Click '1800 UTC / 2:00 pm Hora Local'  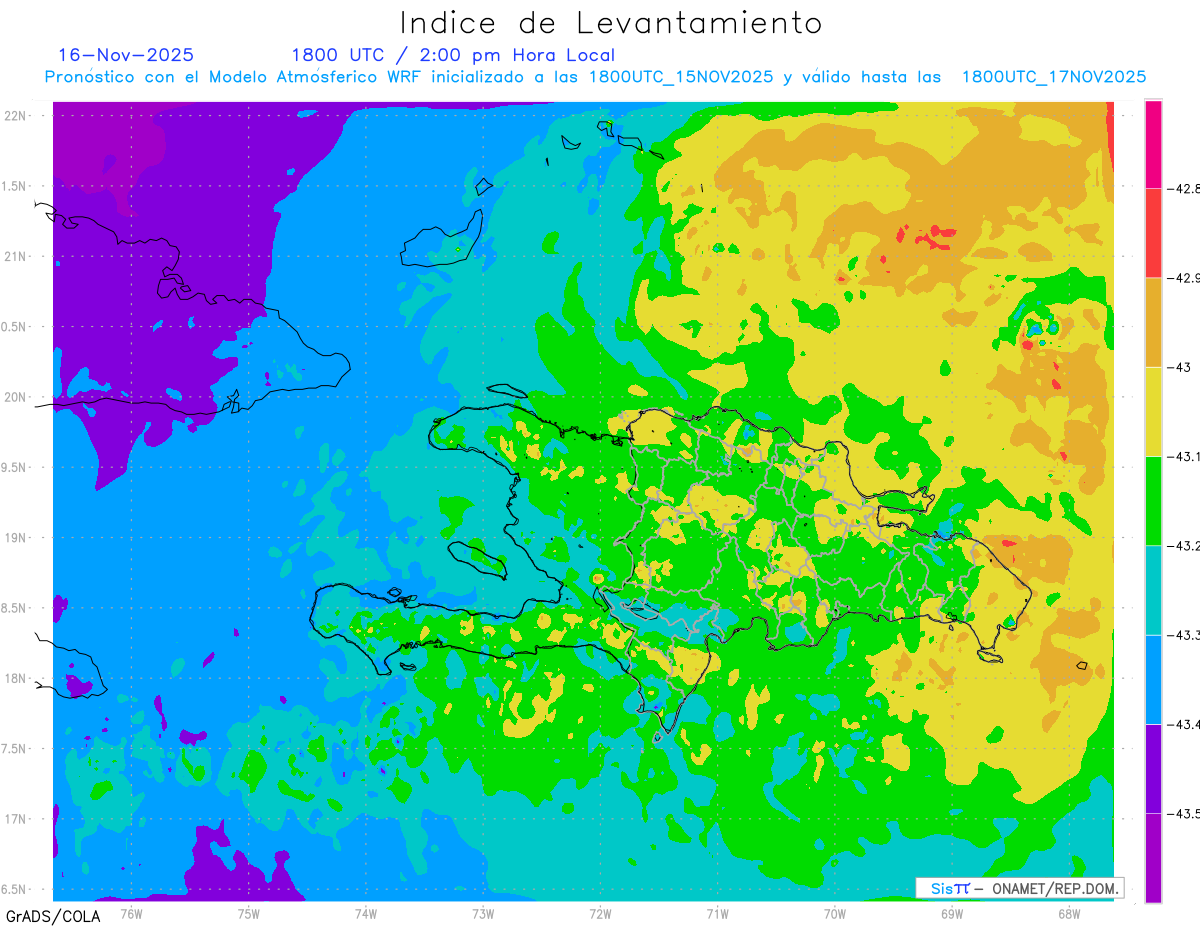(453, 56)
